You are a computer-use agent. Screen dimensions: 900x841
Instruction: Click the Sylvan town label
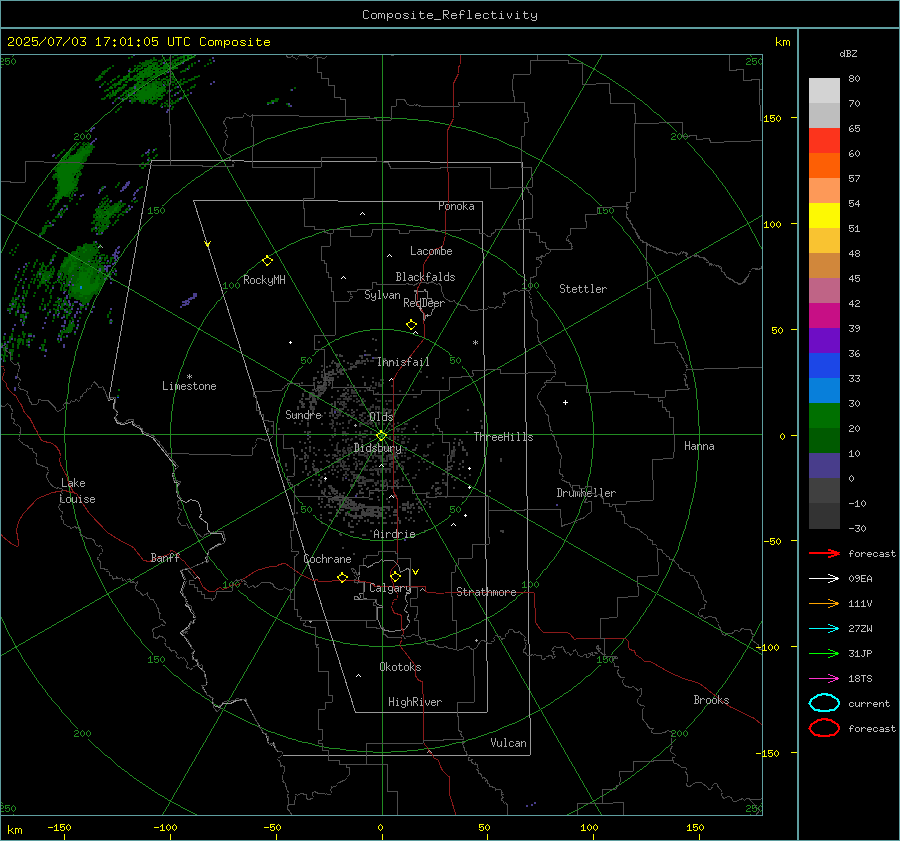pos(382,295)
